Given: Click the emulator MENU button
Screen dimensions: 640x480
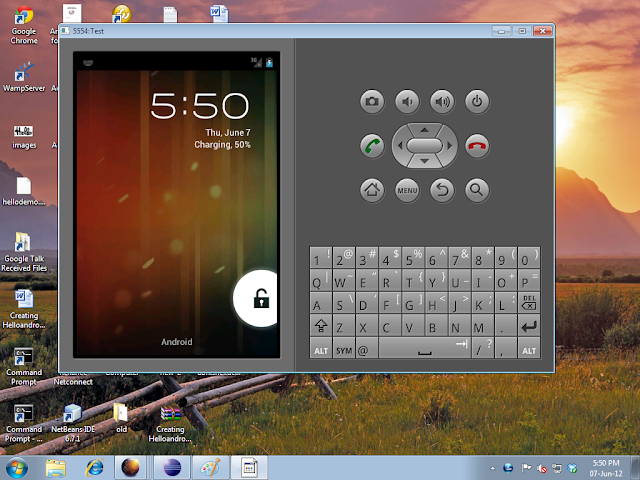Looking at the screenshot, I should tap(407, 190).
